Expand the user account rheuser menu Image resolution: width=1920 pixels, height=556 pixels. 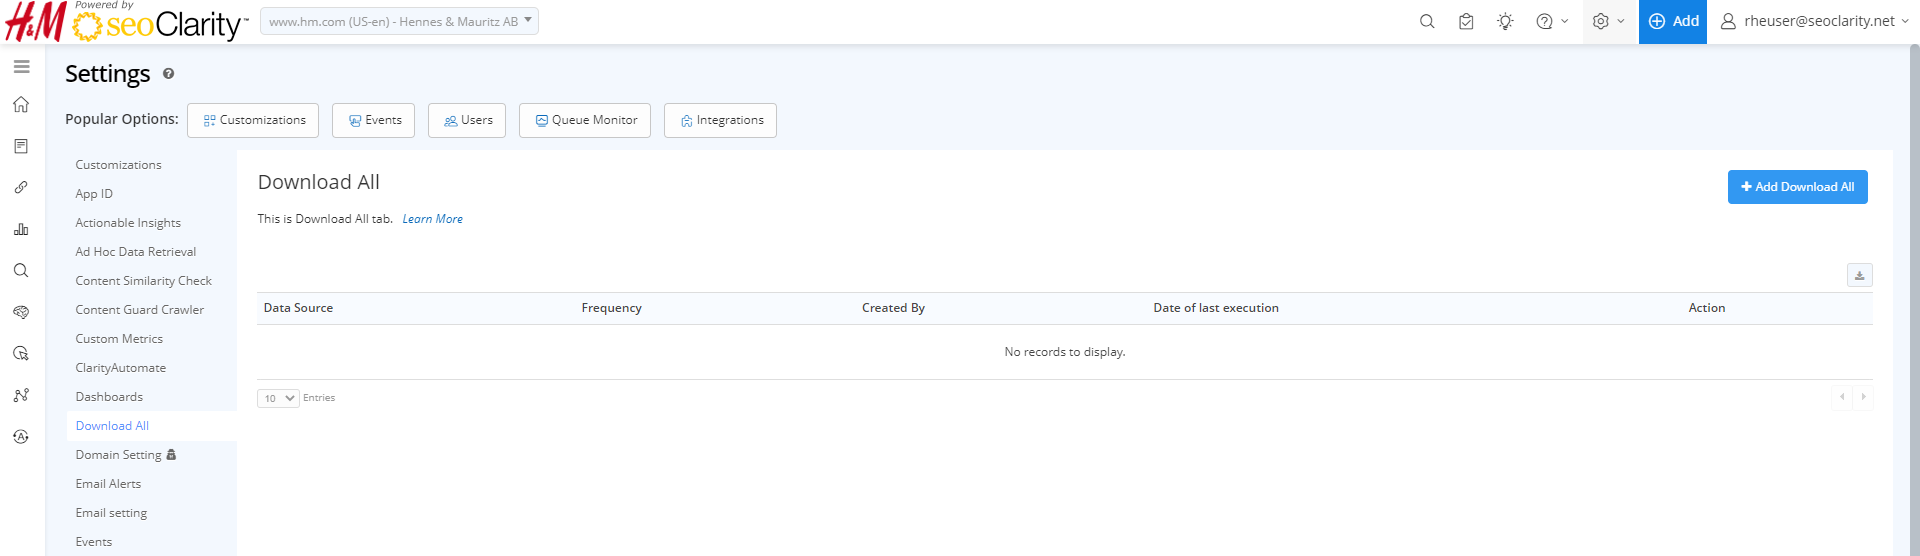click(x=1814, y=21)
